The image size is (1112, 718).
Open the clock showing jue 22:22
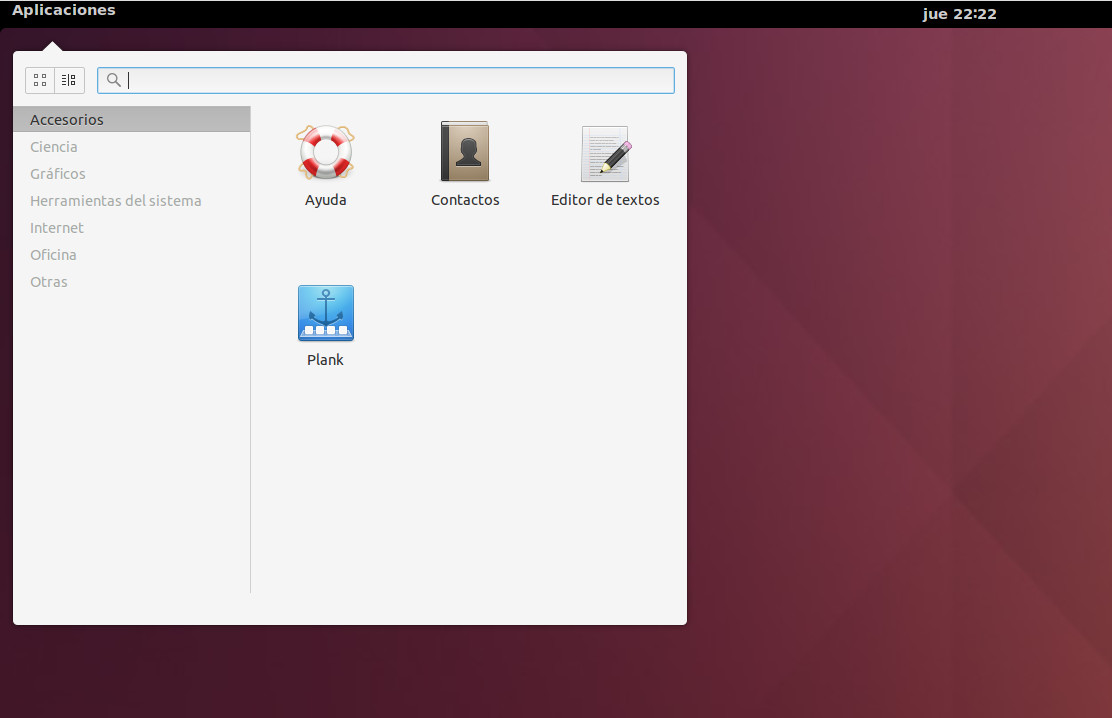tap(959, 13)
